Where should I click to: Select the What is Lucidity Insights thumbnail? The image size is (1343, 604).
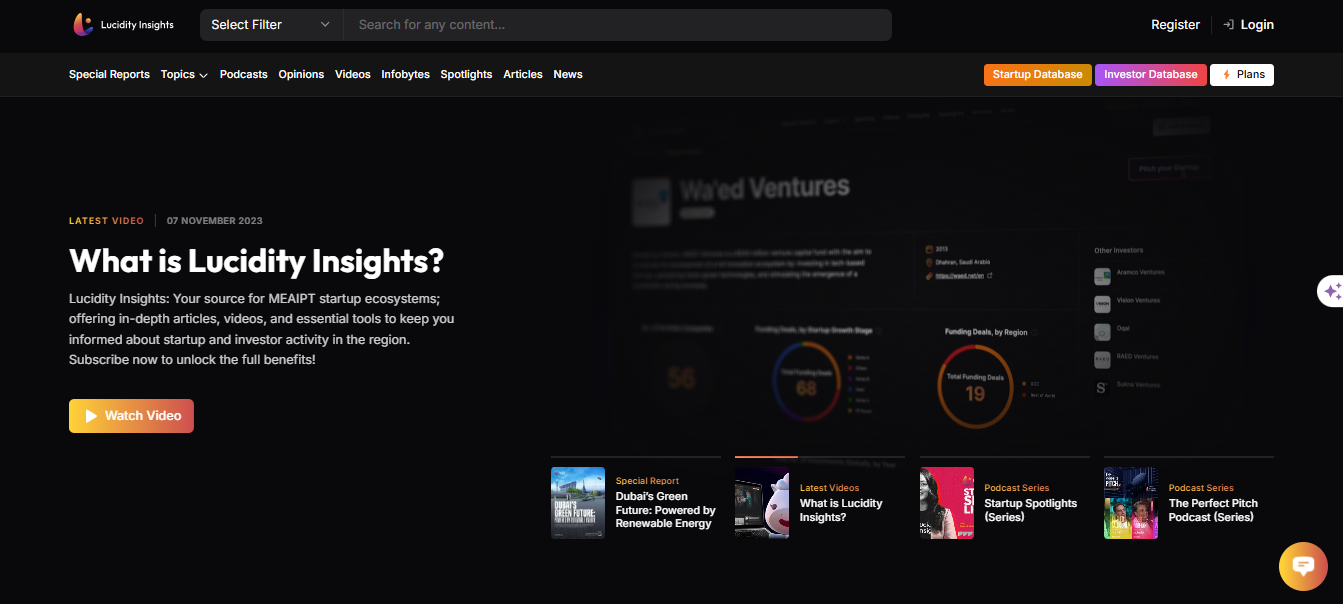[762, 503]
